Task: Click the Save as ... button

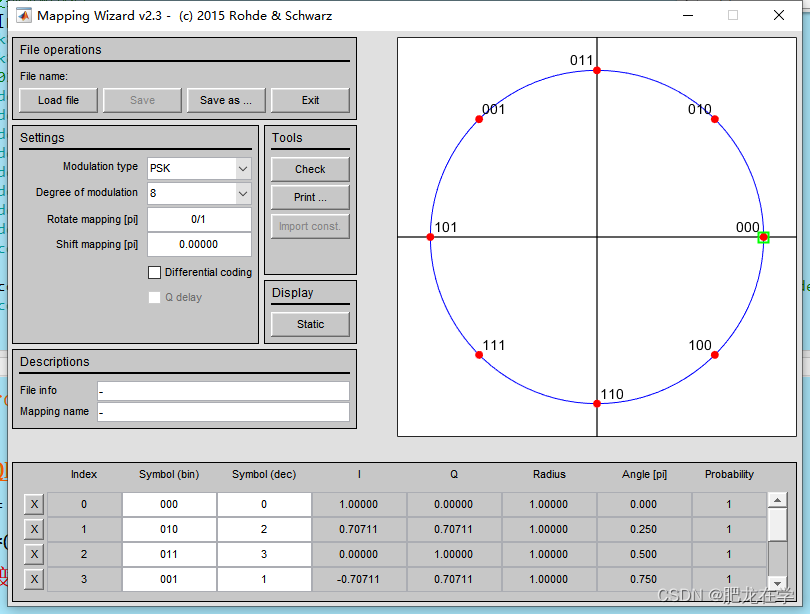Action: [226, 100]
